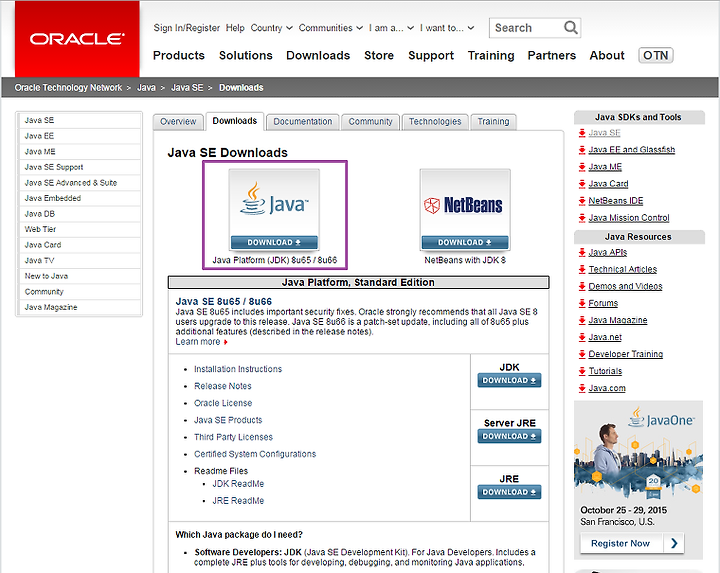Viewport: 720px width, 573px height.
Task: Select New to Java in sidebar
Action: pos(79,276)
